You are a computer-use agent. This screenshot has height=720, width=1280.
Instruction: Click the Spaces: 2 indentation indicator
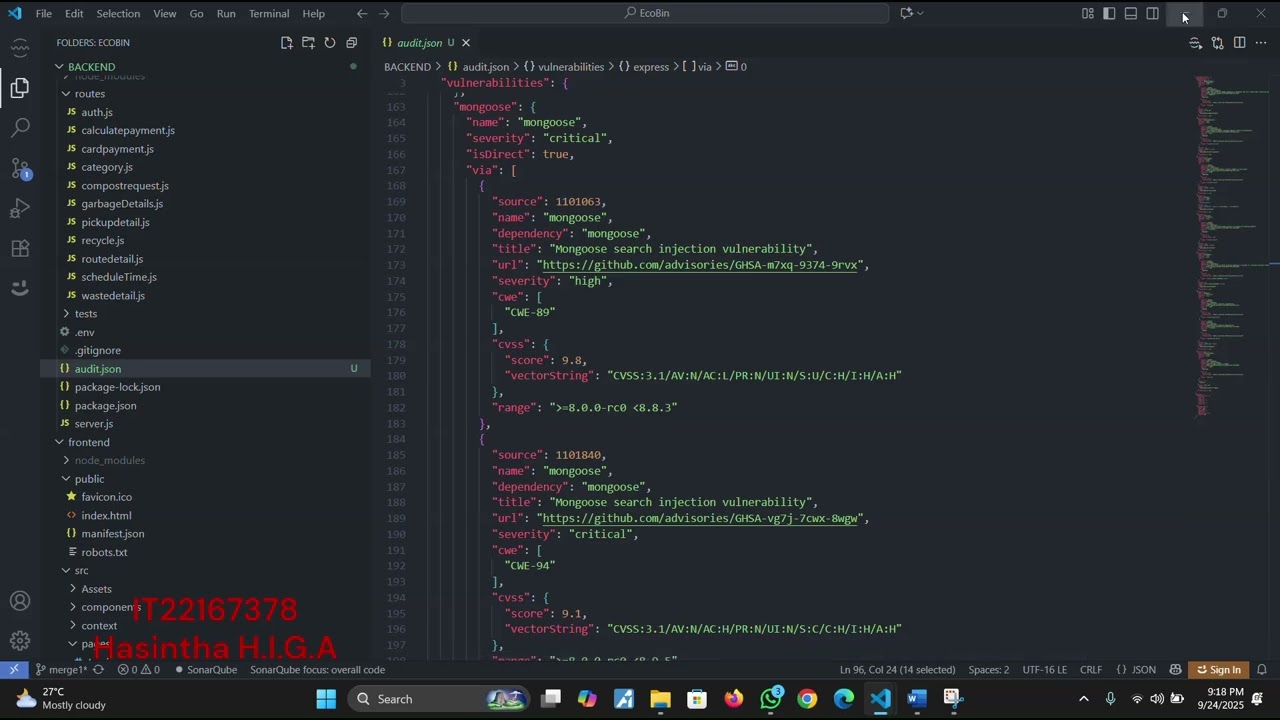(x=988, y=670)
